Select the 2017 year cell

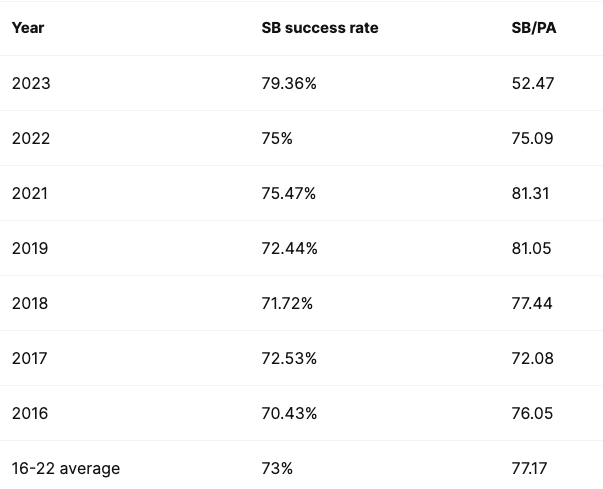coord(30,358)
